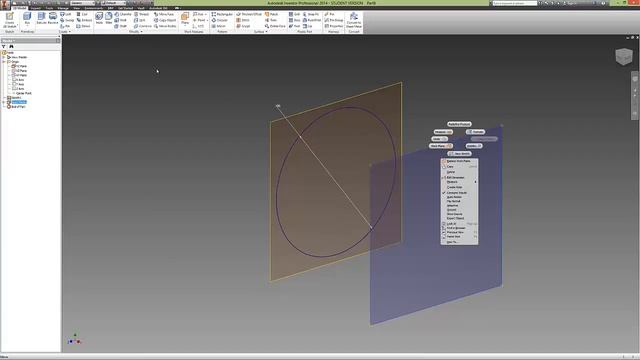
Task: Click the Work Plane icon in ribbon
Action: pos(185,19)
